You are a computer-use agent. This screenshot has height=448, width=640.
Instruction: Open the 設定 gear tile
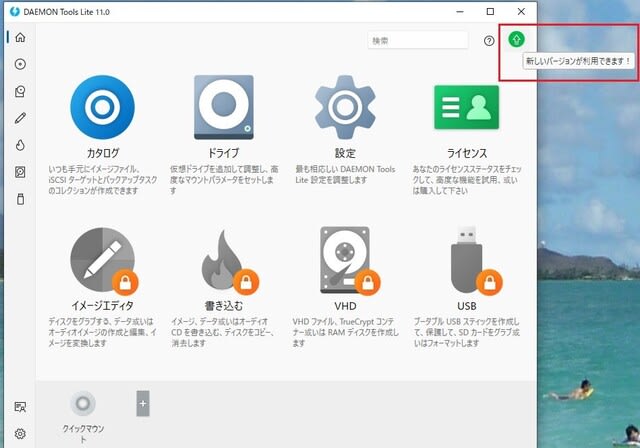coord(345,107)
